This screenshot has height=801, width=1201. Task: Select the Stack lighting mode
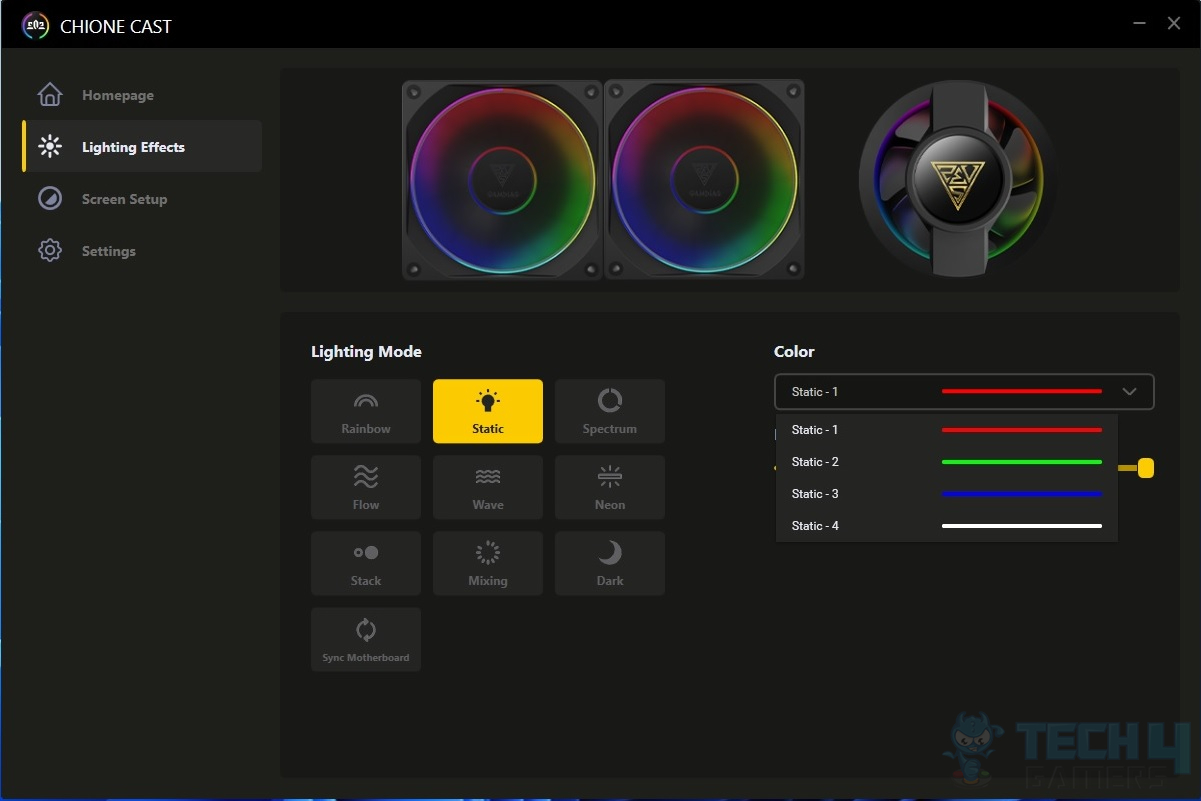pos(366,563)
